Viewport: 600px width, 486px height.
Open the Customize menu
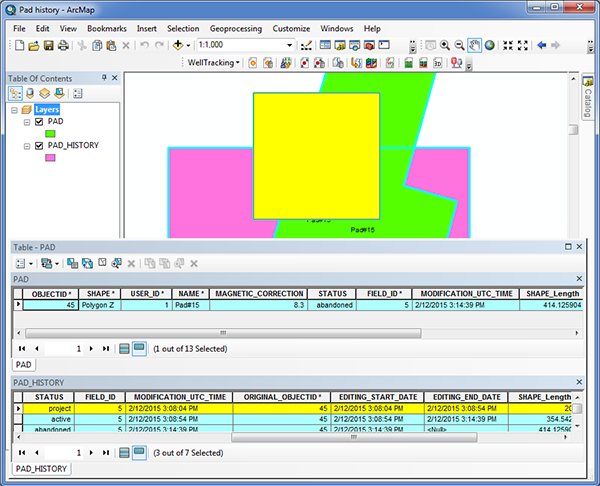click(x=291, y=29)
